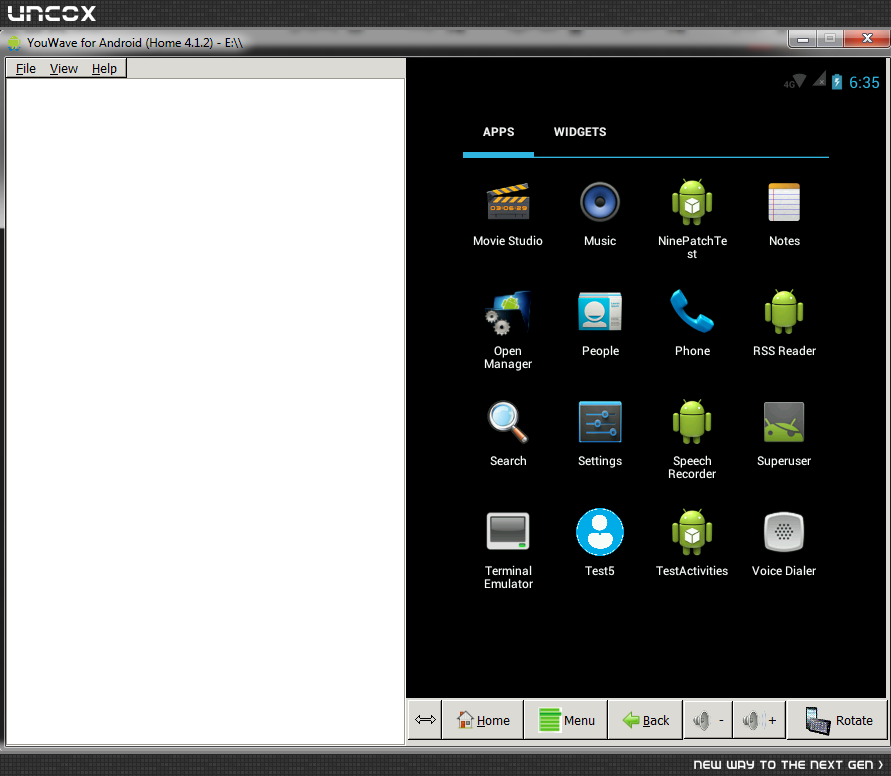Viewport: 891px width, 776px height.
Task: Minimize the YouWave window
Action: tap(802, 39)
